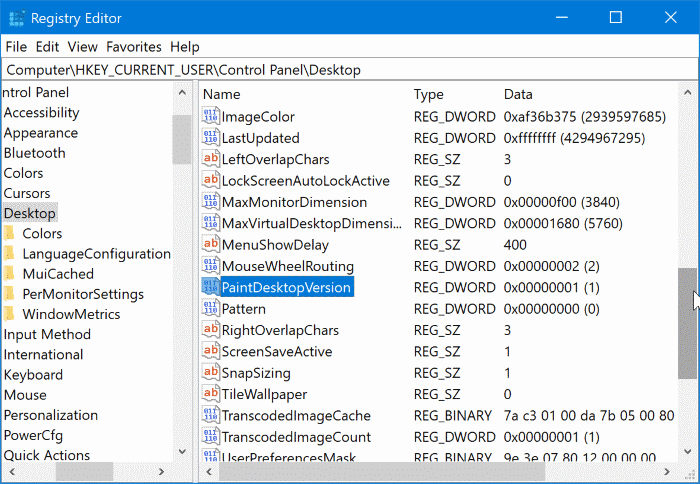Click the MuiCached folder icon
The width and height of the screenshot is (700, 484).
[9, 274]
